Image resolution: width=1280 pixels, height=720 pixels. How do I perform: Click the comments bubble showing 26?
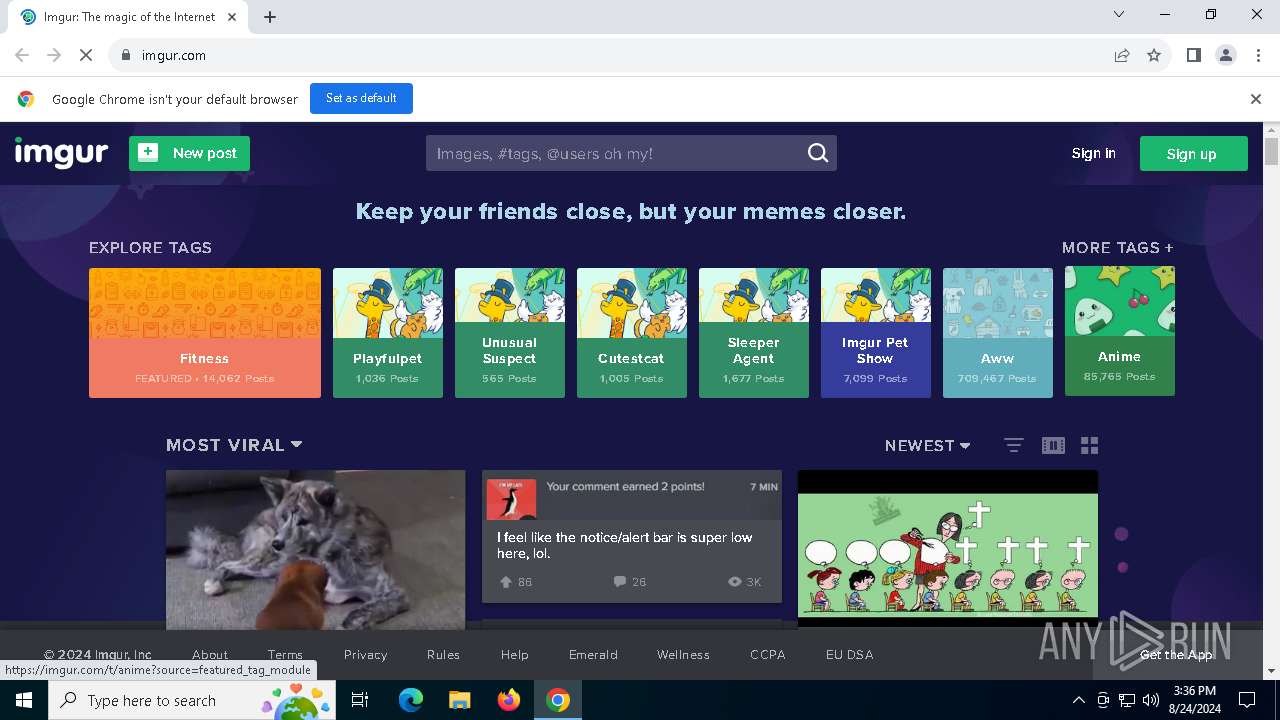coord(620,581)
